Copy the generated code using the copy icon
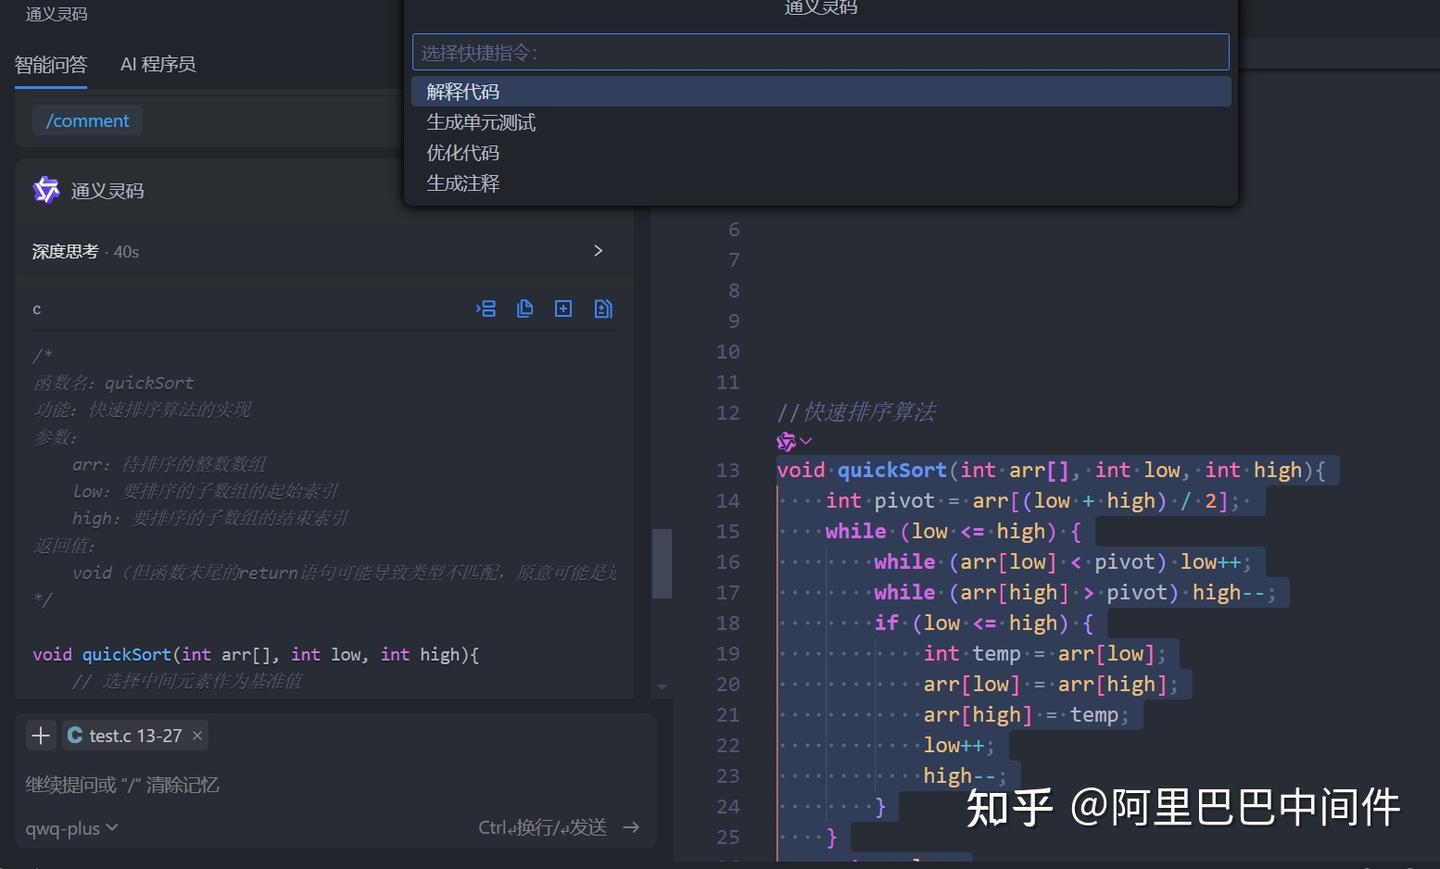This screenshot has height=869, width=1440. (x=525, y=309)
